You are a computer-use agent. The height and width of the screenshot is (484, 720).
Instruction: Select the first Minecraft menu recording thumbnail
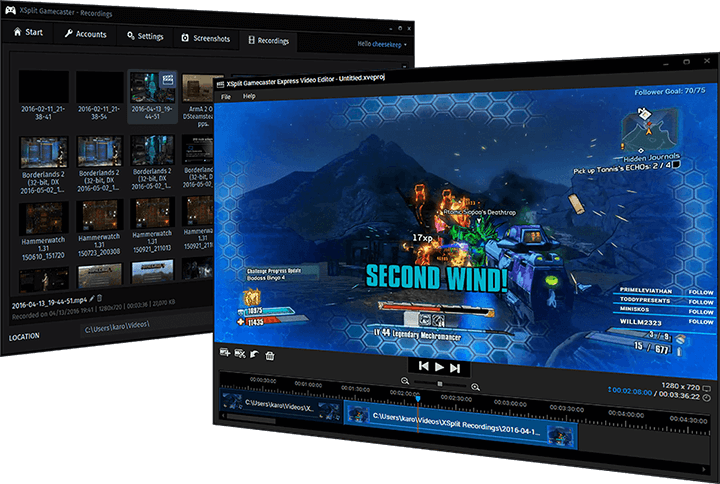pyautogui.click(x=100, y=274)
